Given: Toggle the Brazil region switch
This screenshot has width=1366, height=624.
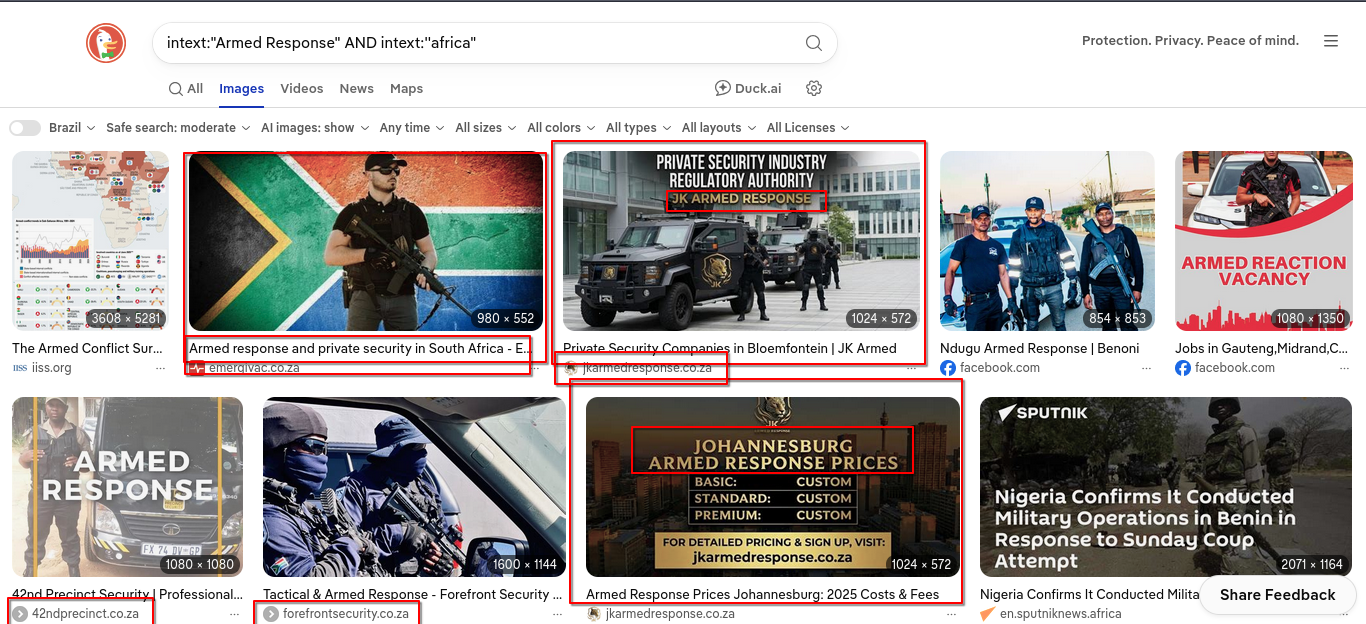Looking at the screenshot, I should [x=25, y=128].
